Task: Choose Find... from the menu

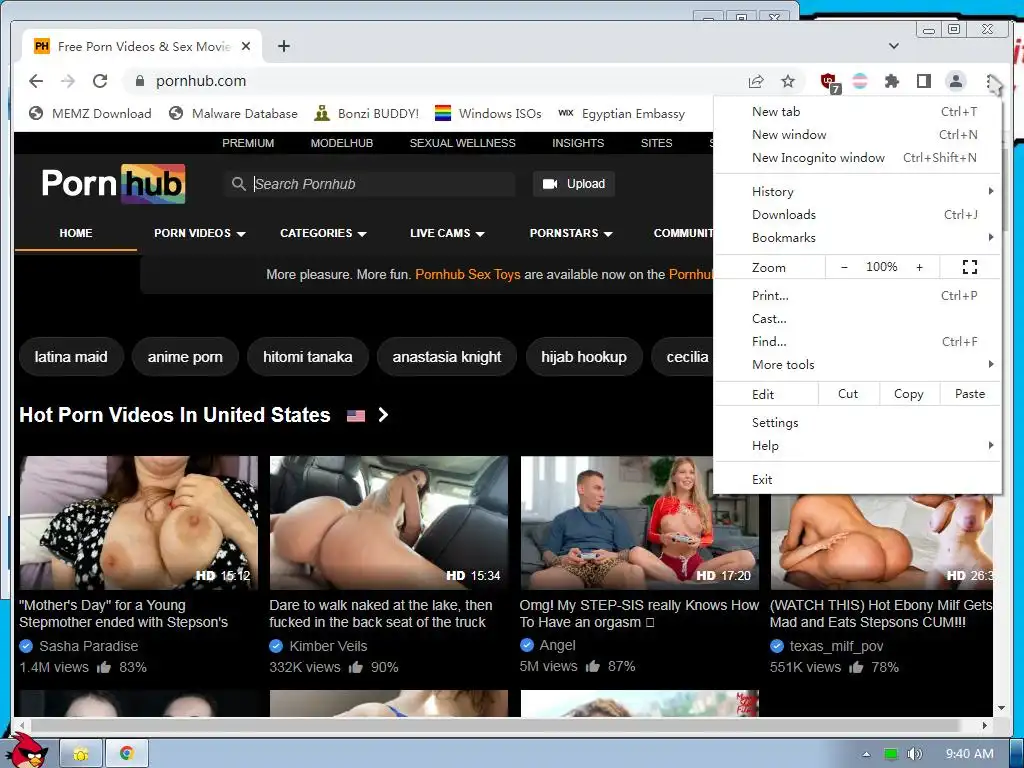Action: pyautogui.click(x=857, y=342)
